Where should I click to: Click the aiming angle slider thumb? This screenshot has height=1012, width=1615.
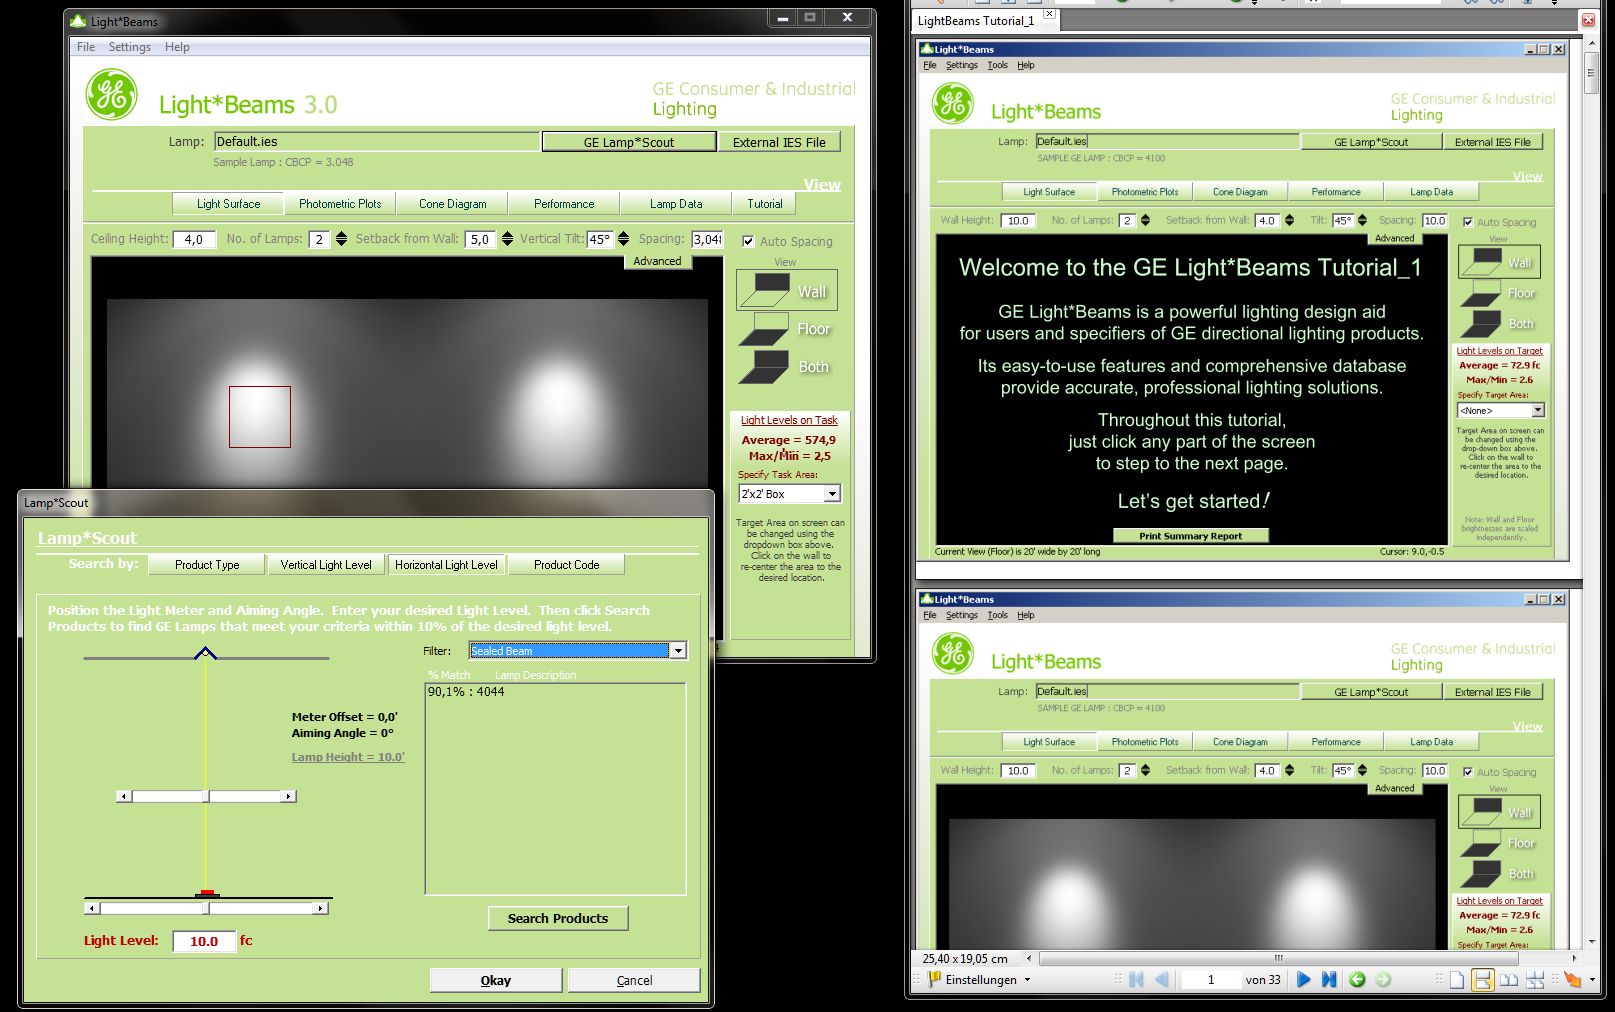coord(207,796)
